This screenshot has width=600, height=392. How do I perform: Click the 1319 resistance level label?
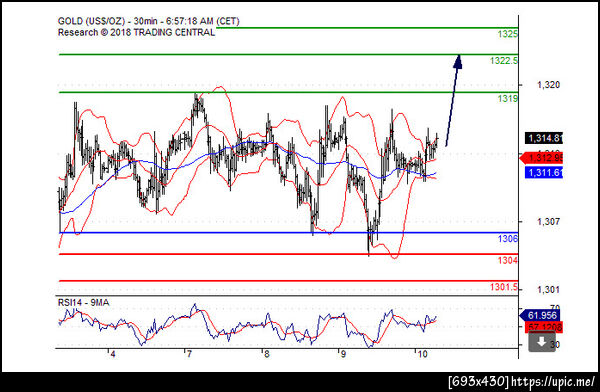(507, 99)
